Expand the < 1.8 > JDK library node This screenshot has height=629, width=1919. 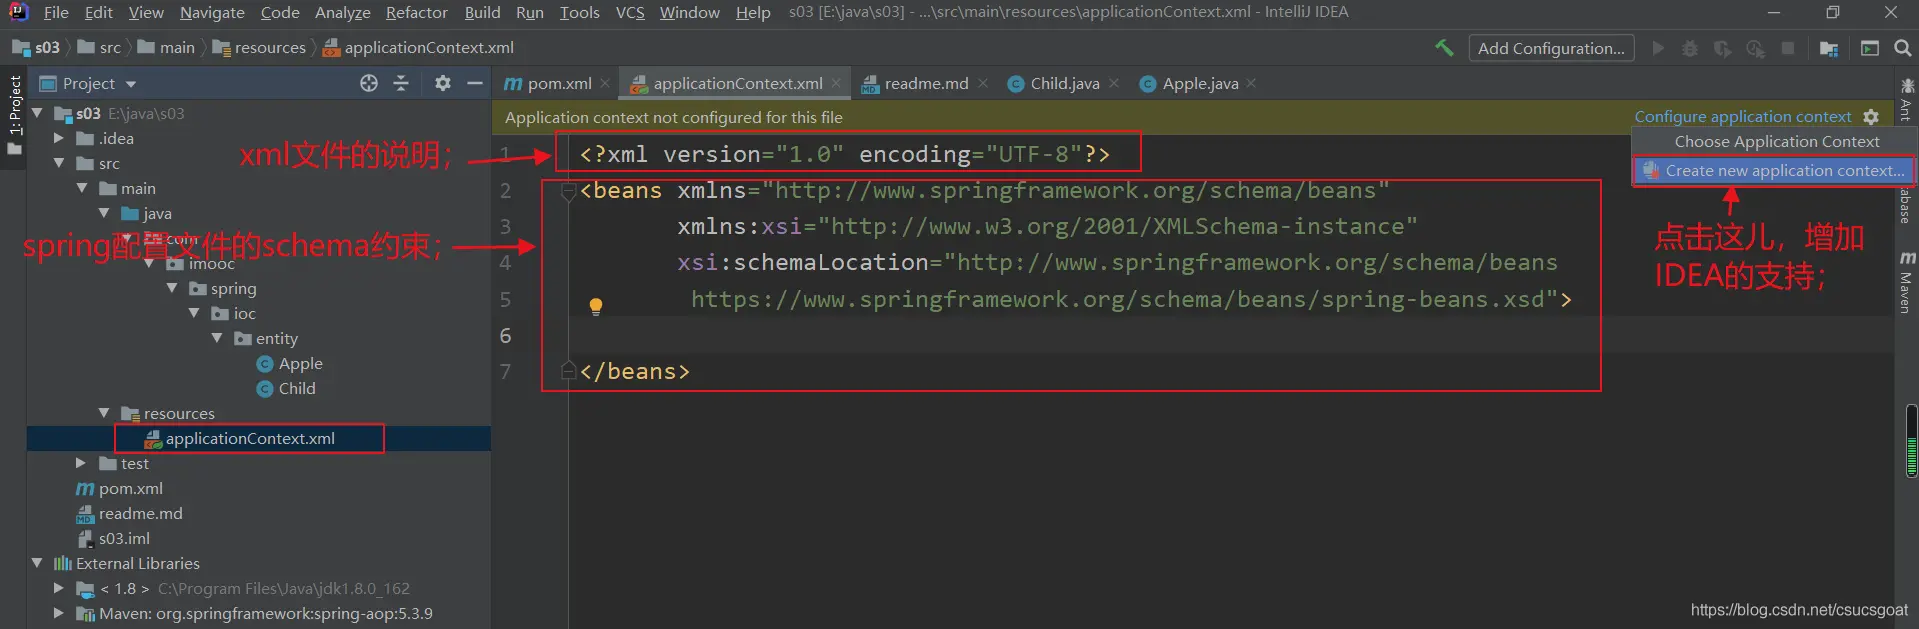click(x=59, y=588)
